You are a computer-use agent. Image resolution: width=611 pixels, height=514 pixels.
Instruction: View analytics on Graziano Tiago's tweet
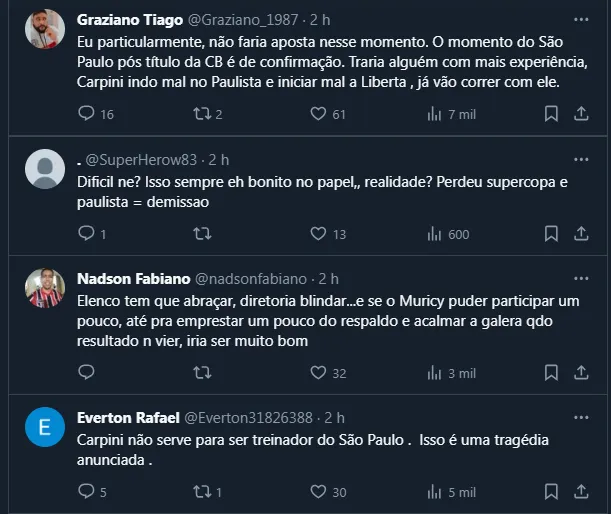pos(434,114)
